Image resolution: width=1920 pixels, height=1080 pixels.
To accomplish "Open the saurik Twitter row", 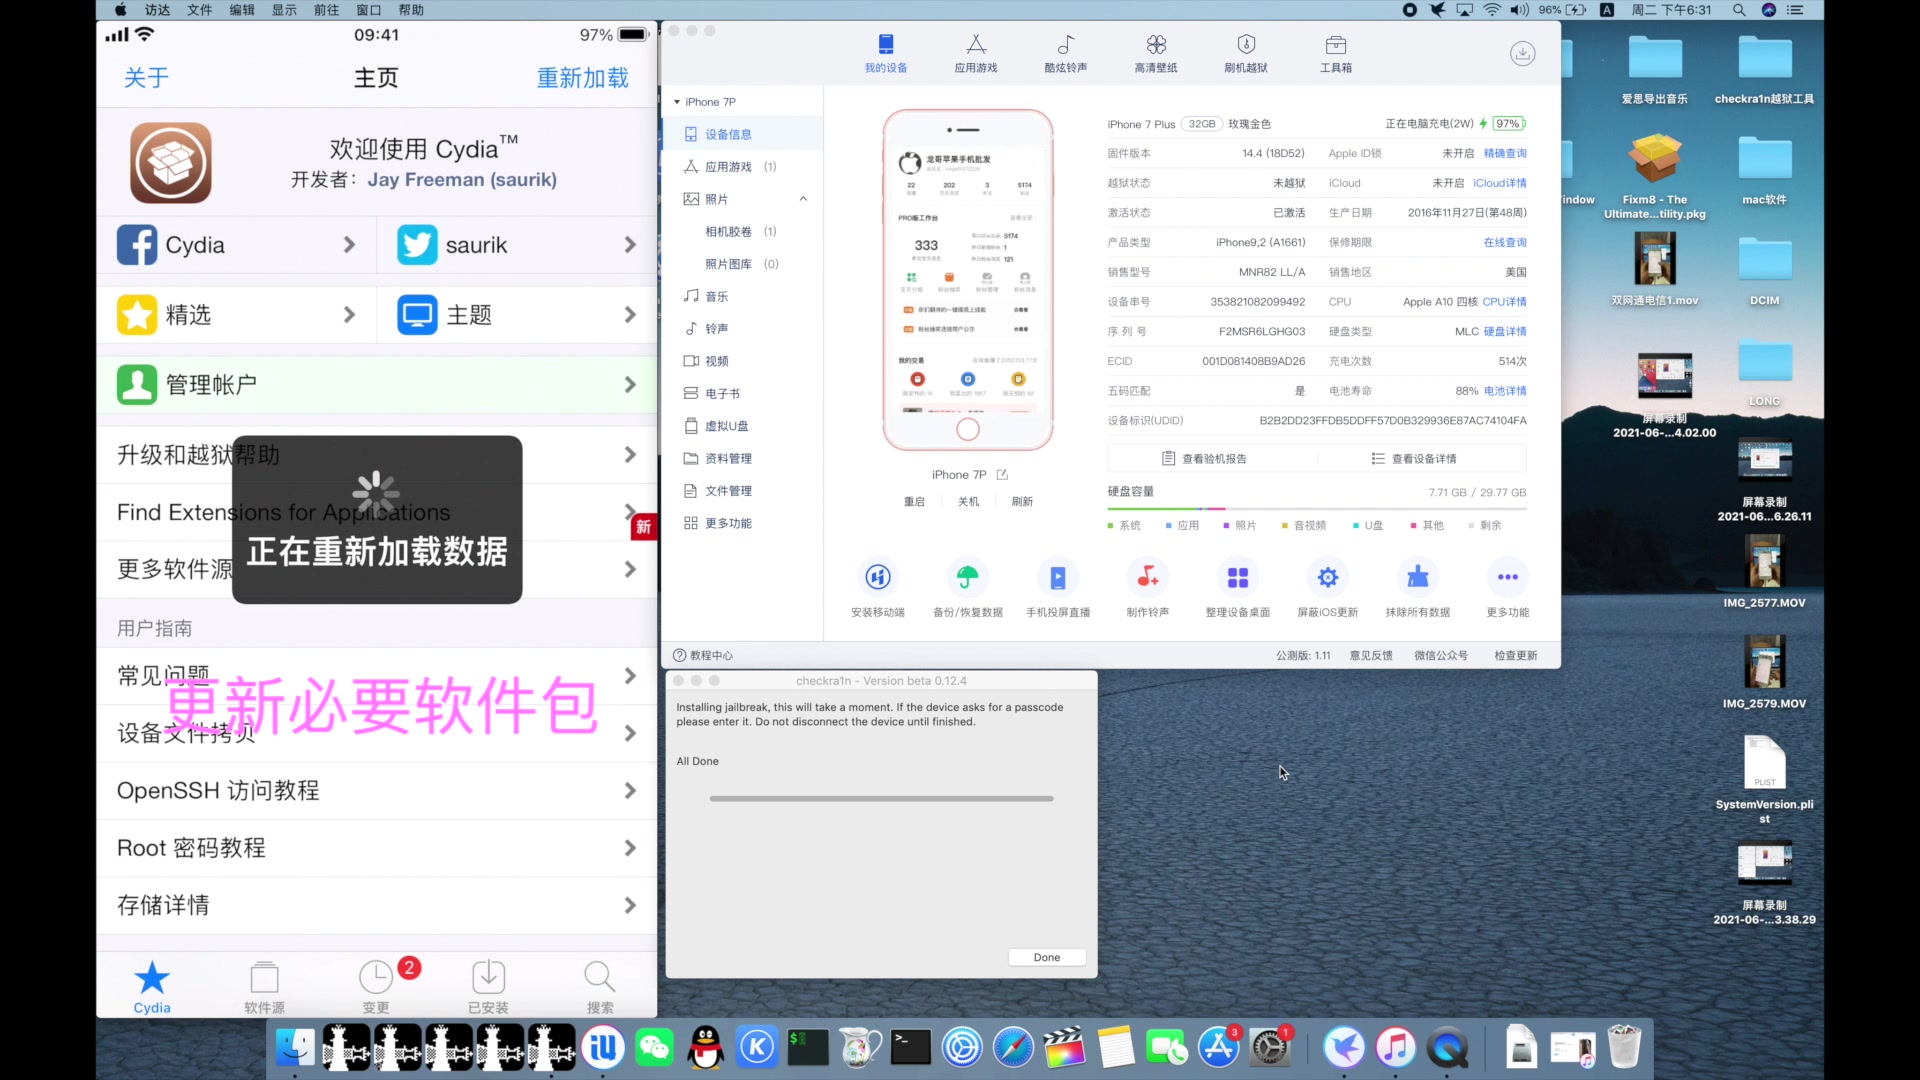I will 517,245.
